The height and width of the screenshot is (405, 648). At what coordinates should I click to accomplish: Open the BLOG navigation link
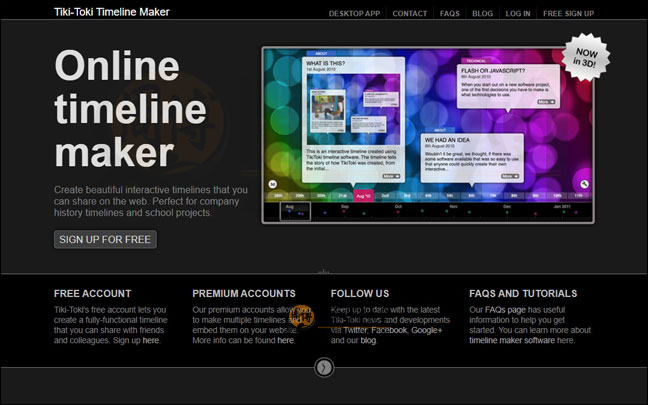[482, 14]
